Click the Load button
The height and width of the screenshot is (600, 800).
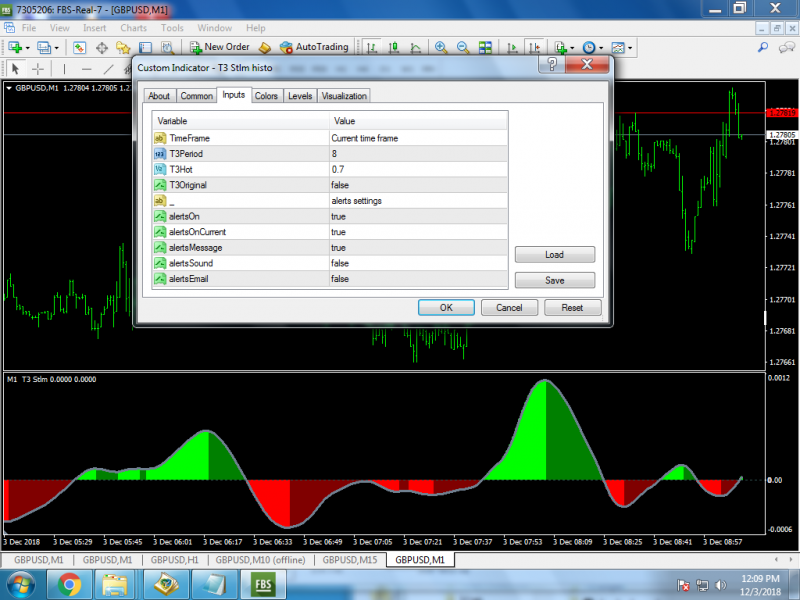point(555,255)
